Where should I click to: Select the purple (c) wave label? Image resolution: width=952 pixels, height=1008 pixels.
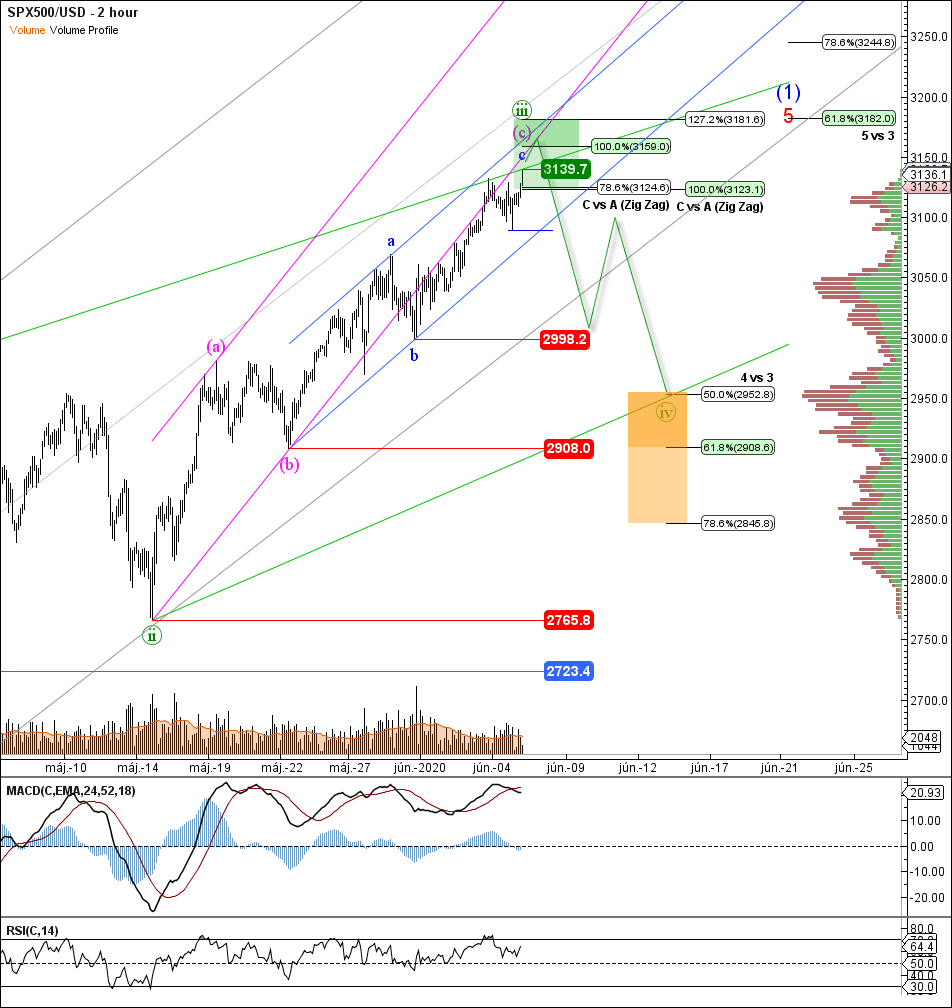pyautogui.click(x=522, y=132)
